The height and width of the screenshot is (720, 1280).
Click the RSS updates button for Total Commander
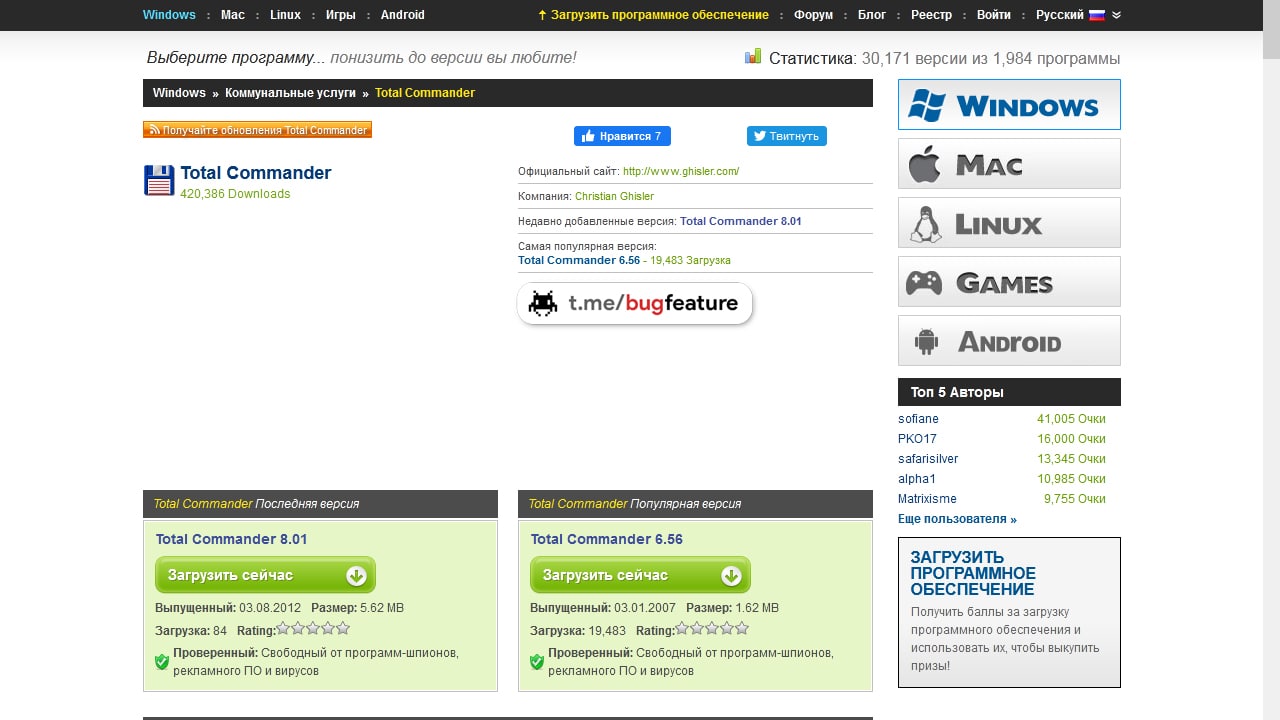(x=257, y=130)
